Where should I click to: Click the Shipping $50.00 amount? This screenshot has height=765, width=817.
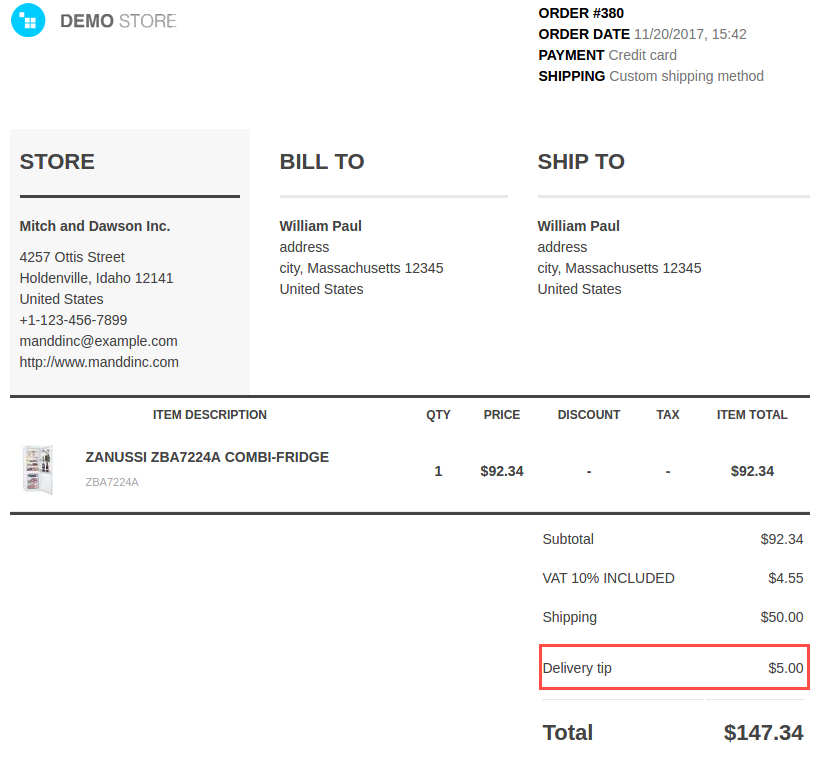782,617
